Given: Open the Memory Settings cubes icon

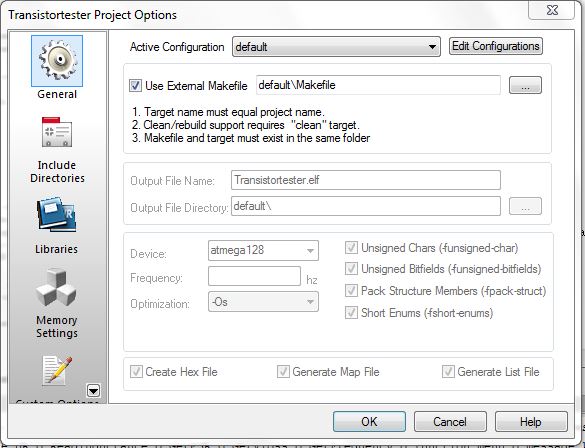Looking at the screenshot, I should pos(56,287).
